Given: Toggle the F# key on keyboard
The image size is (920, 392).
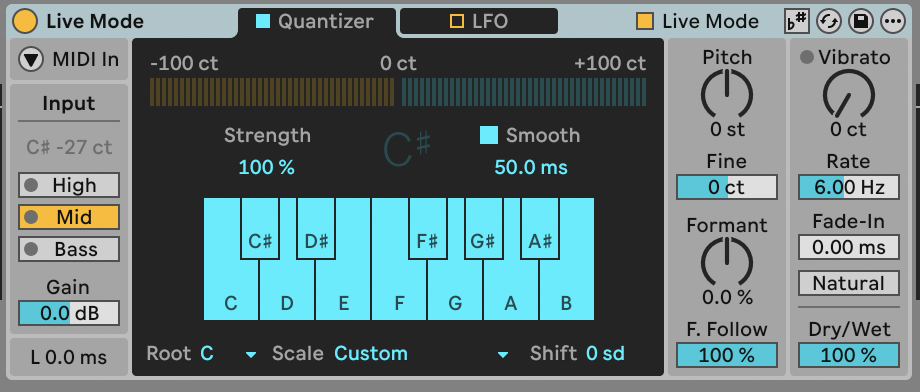Looking at the screenshot, I should [428, 229].
